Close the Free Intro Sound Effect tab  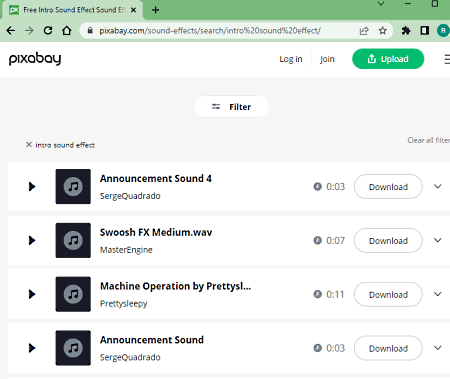tap(133, 10)
